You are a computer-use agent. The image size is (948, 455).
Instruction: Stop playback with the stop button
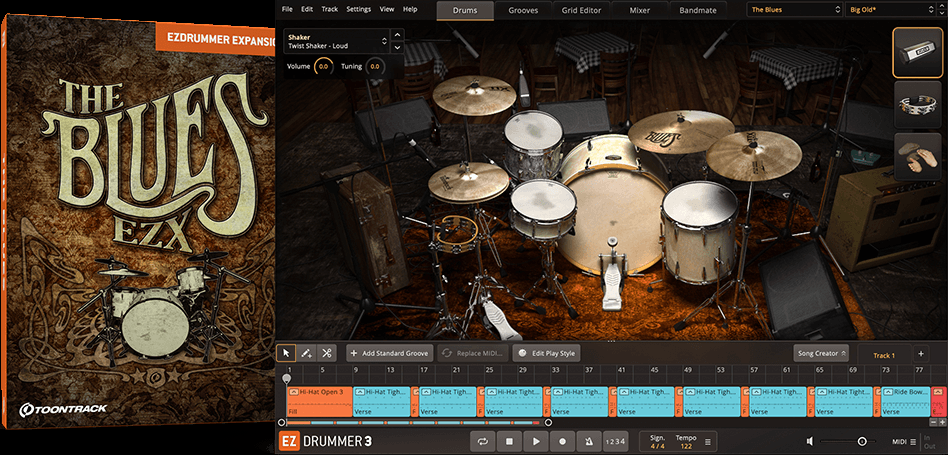click(509, 442)
